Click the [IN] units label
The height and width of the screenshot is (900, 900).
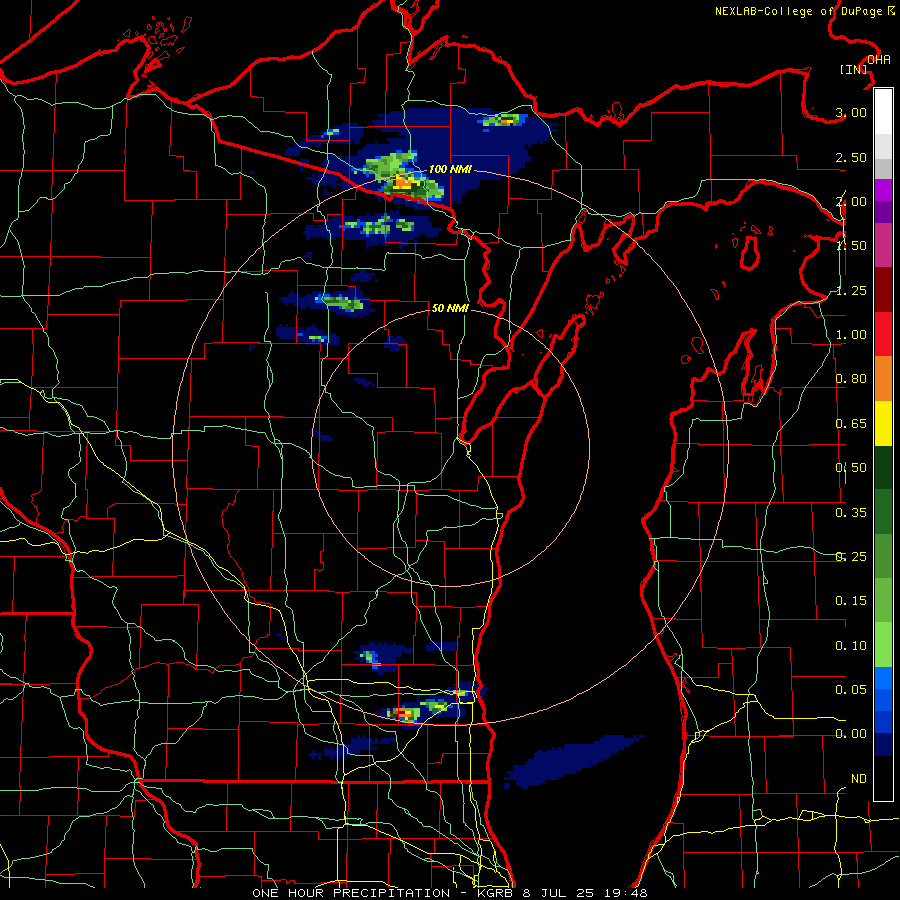tap(854, 69)
